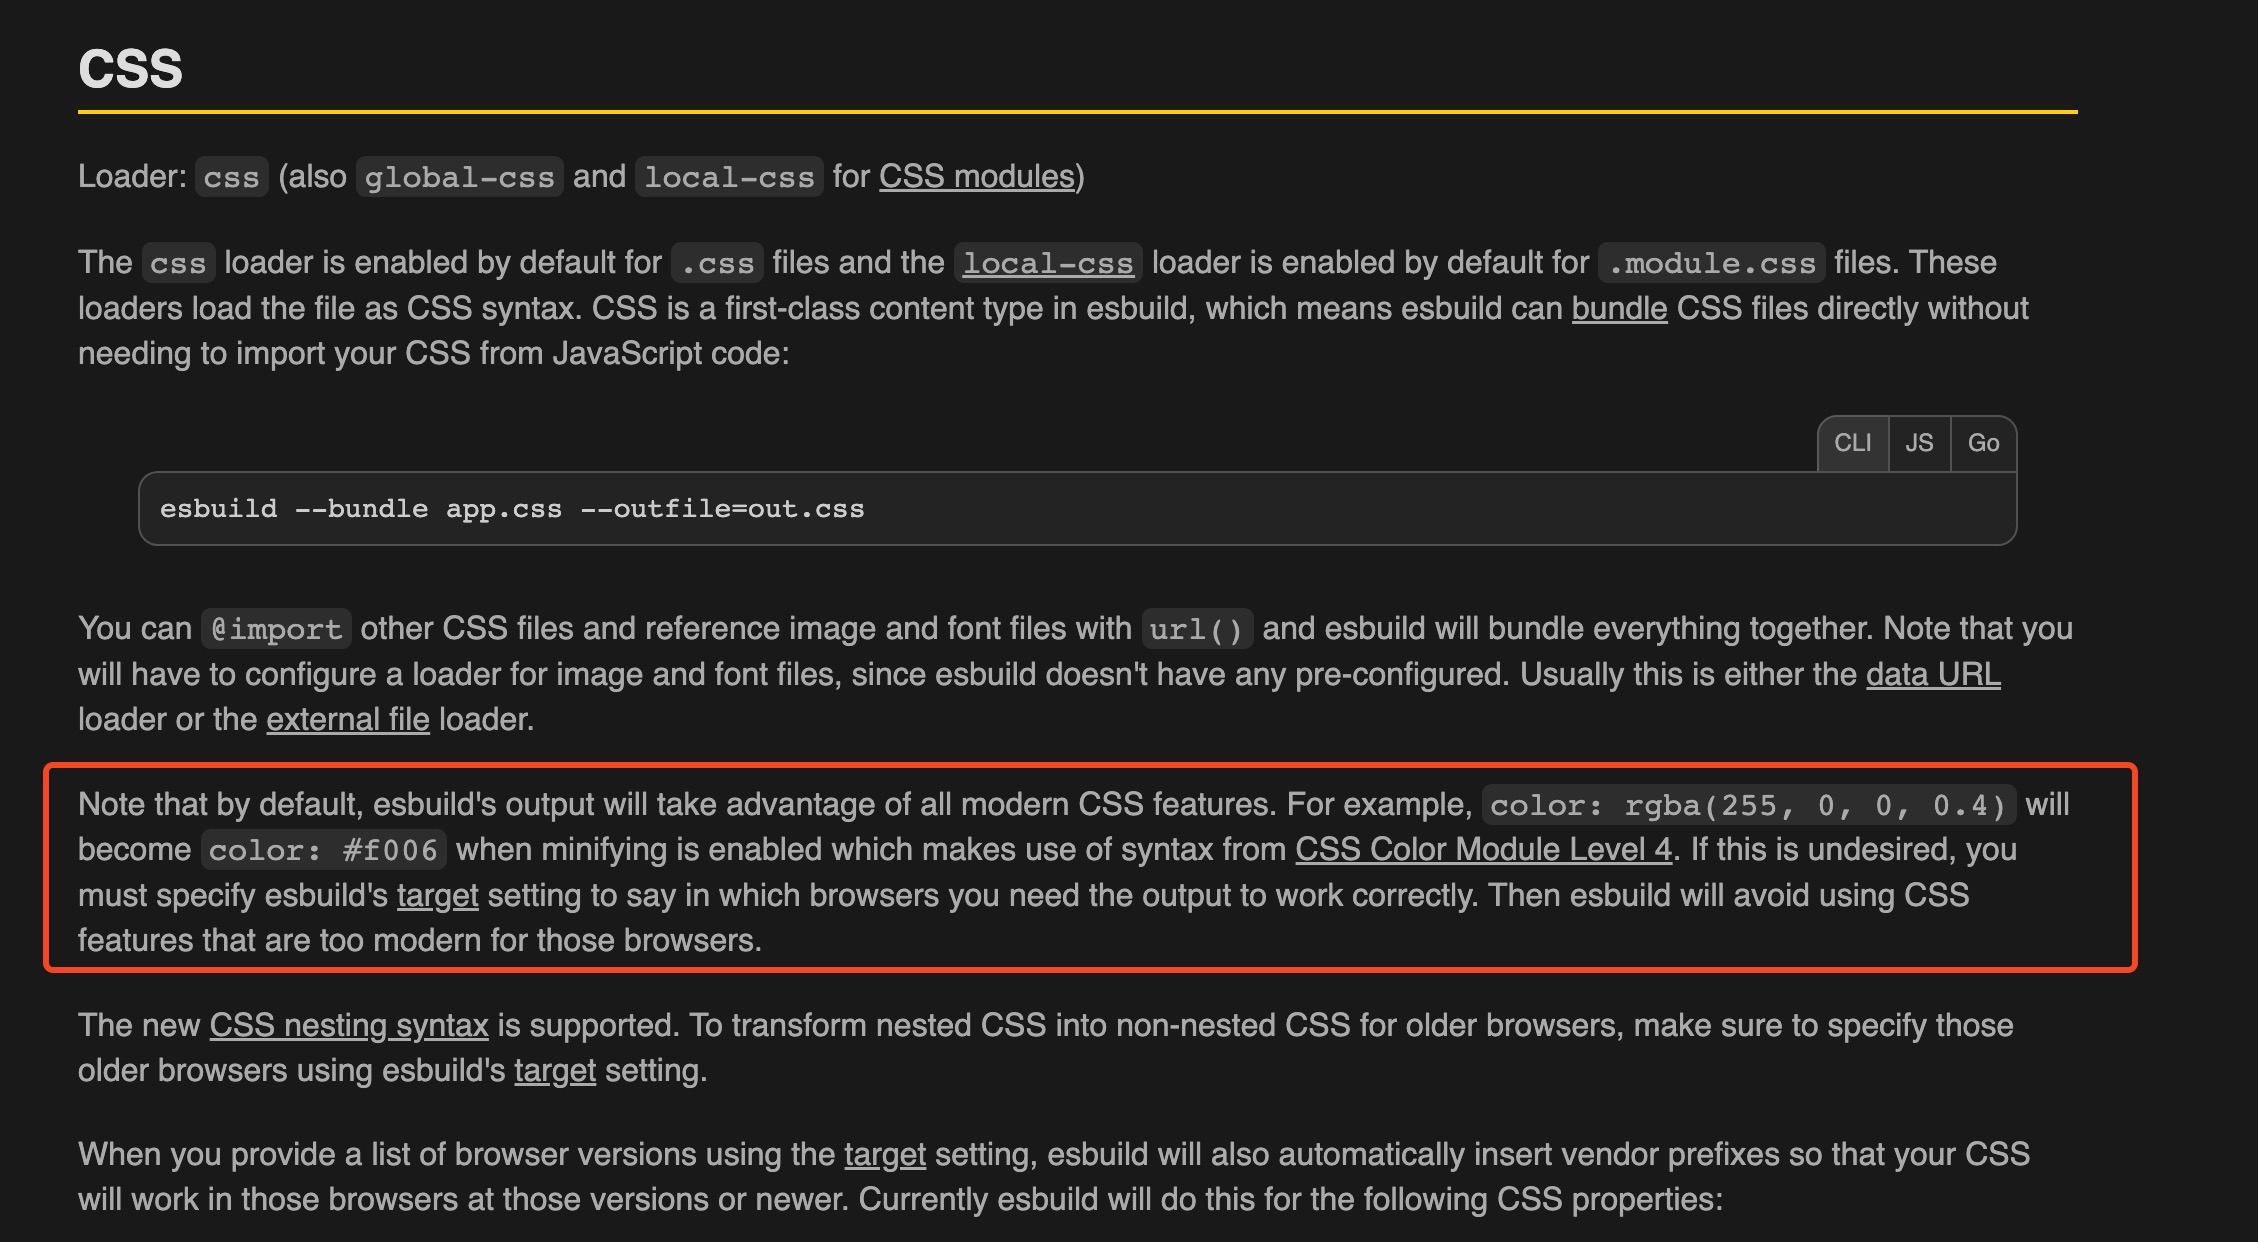2258x1242 pixels.
Task: Click the local-css inline code badge
Action: click(1047, 263)
